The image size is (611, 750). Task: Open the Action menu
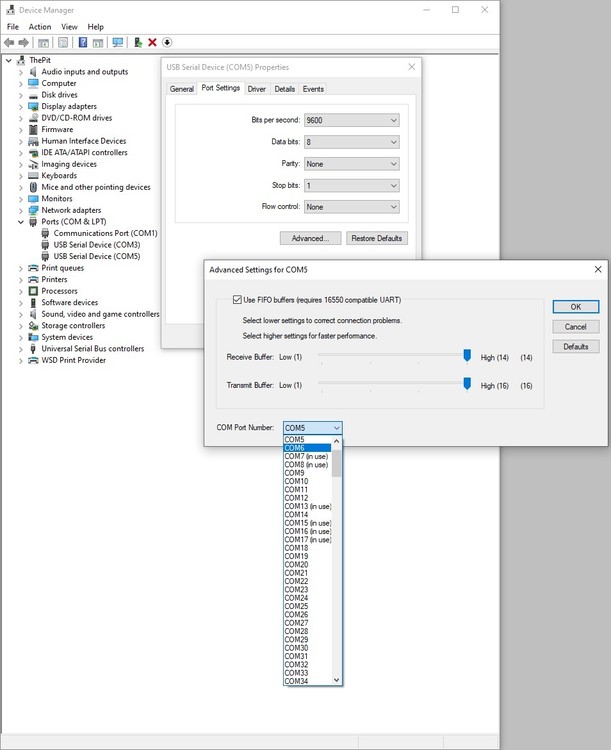(40, 27)
